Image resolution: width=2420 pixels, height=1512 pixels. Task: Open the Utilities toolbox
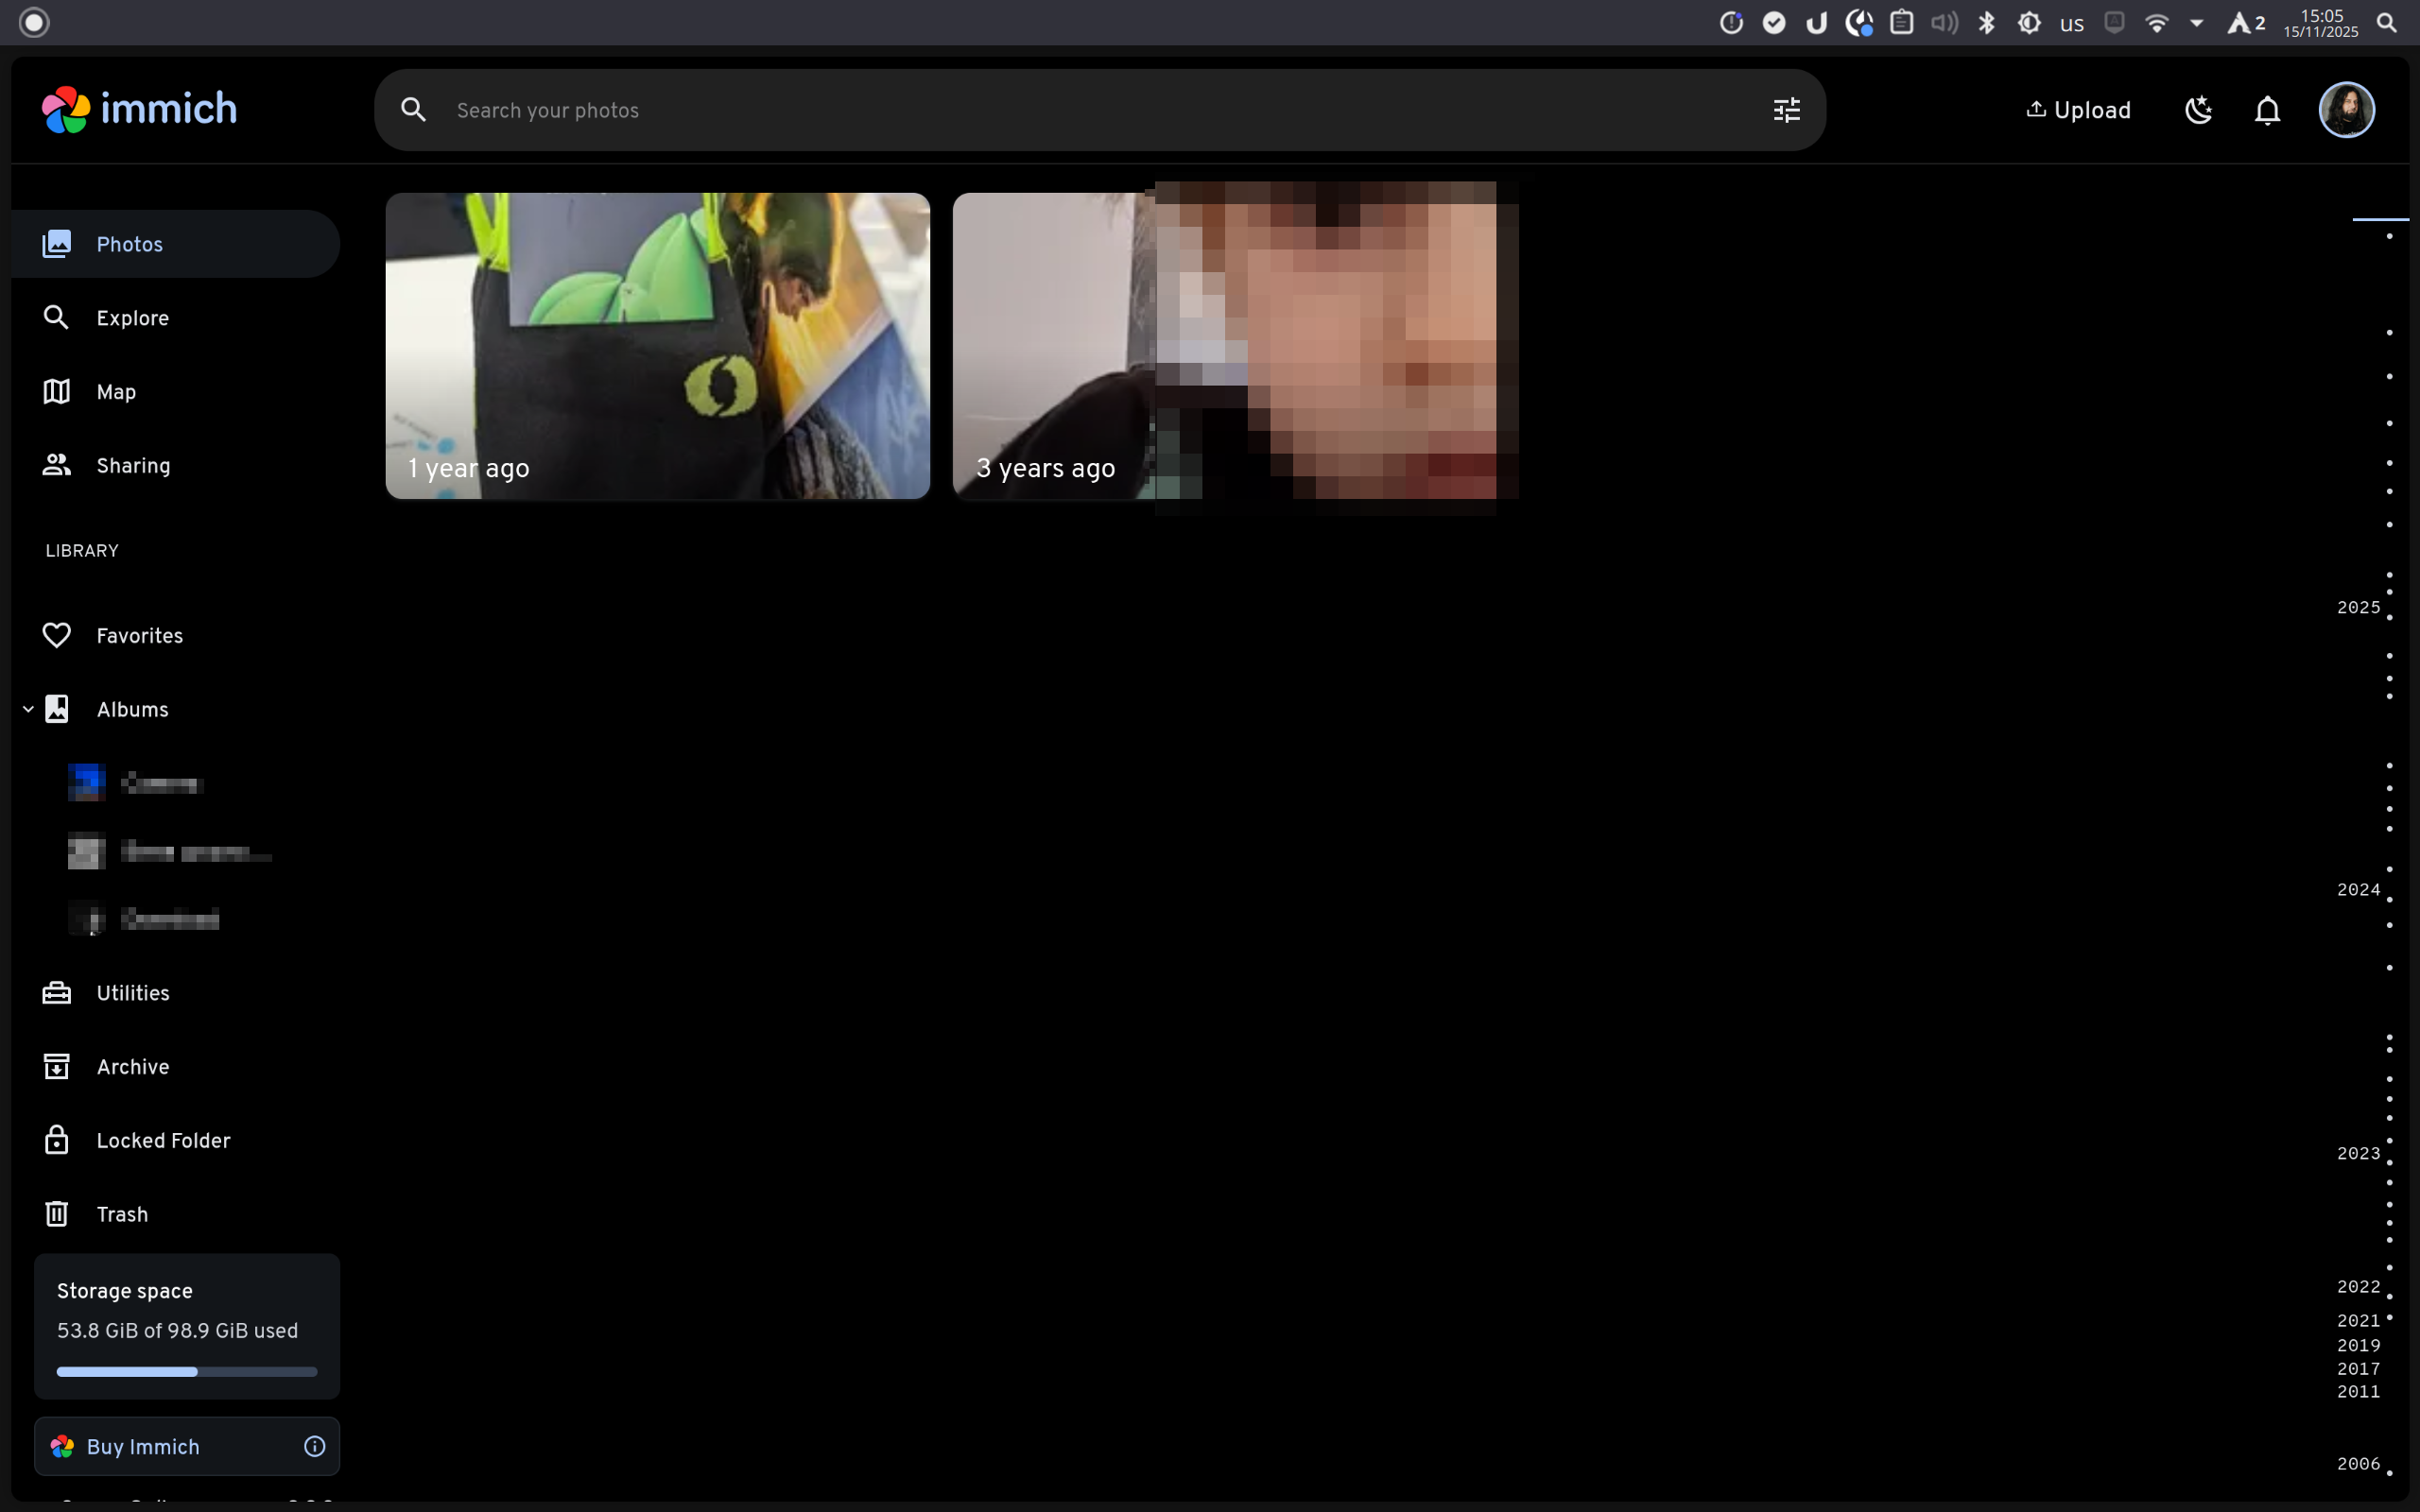57,993
